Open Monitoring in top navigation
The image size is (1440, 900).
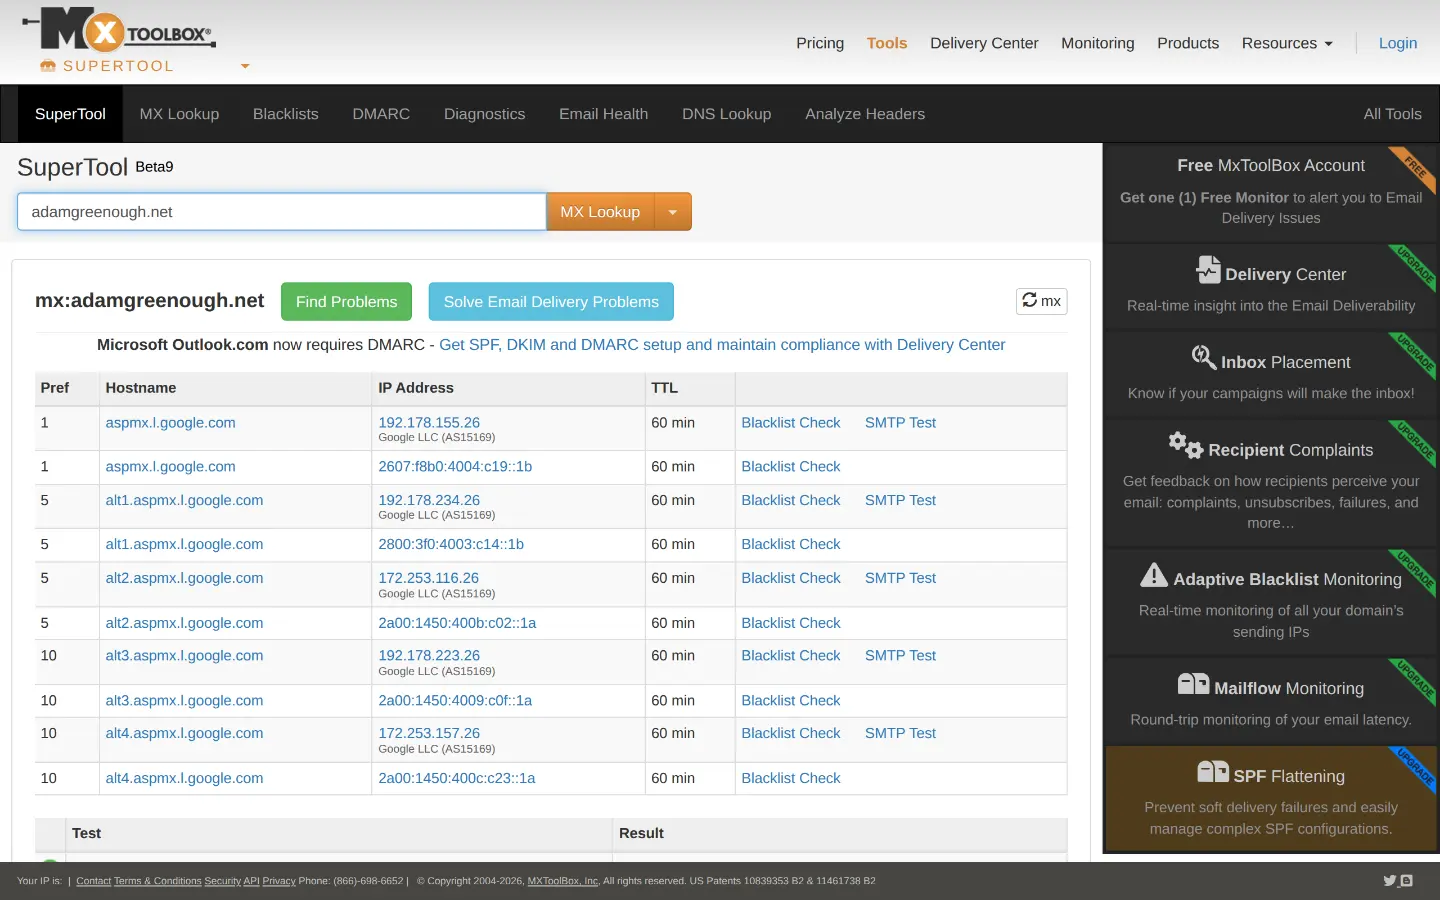1098,43
